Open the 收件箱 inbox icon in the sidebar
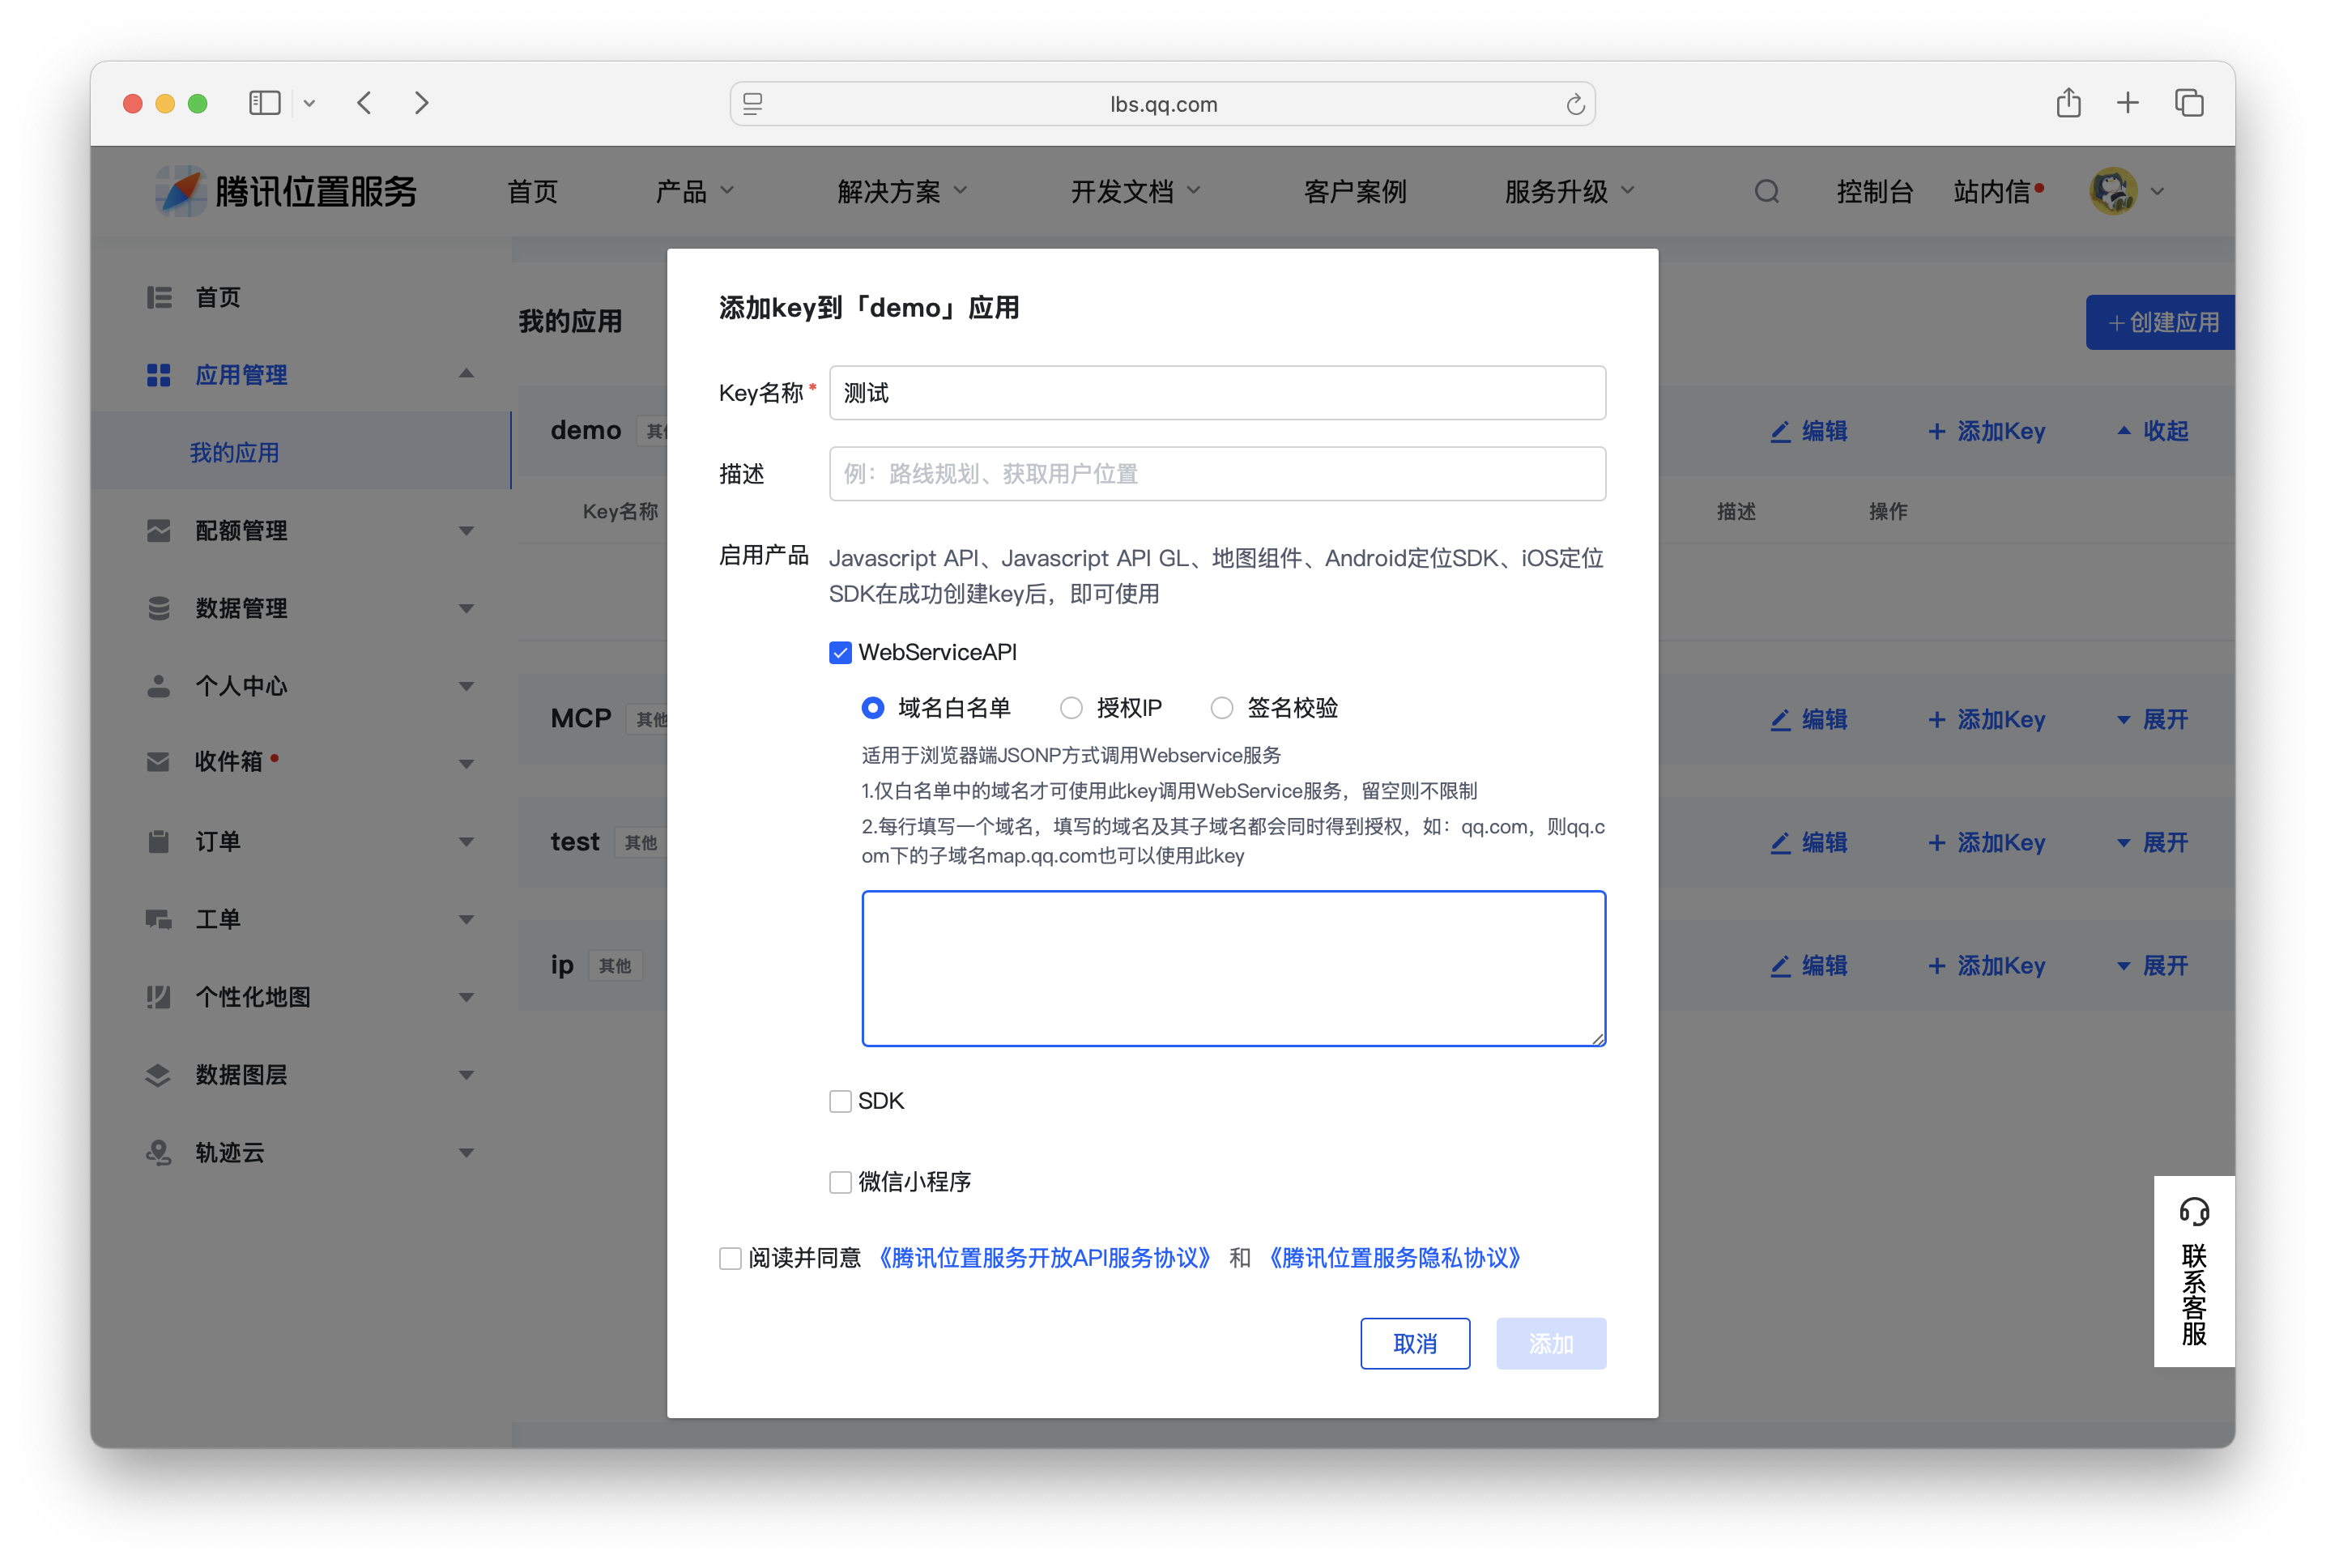This screenshot has height=1568, width=2326. (158, 761)
